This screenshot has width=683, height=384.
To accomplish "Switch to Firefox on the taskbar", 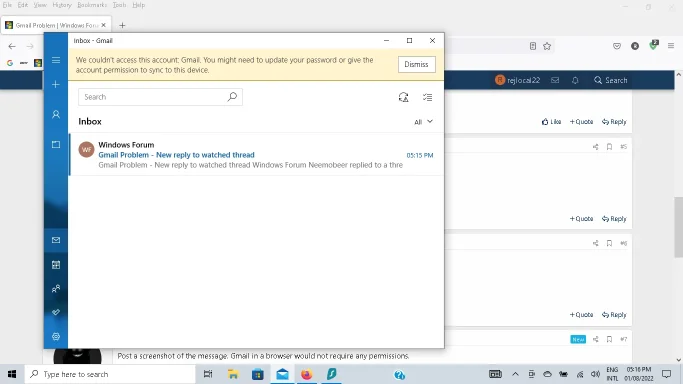I will [307, 374].
